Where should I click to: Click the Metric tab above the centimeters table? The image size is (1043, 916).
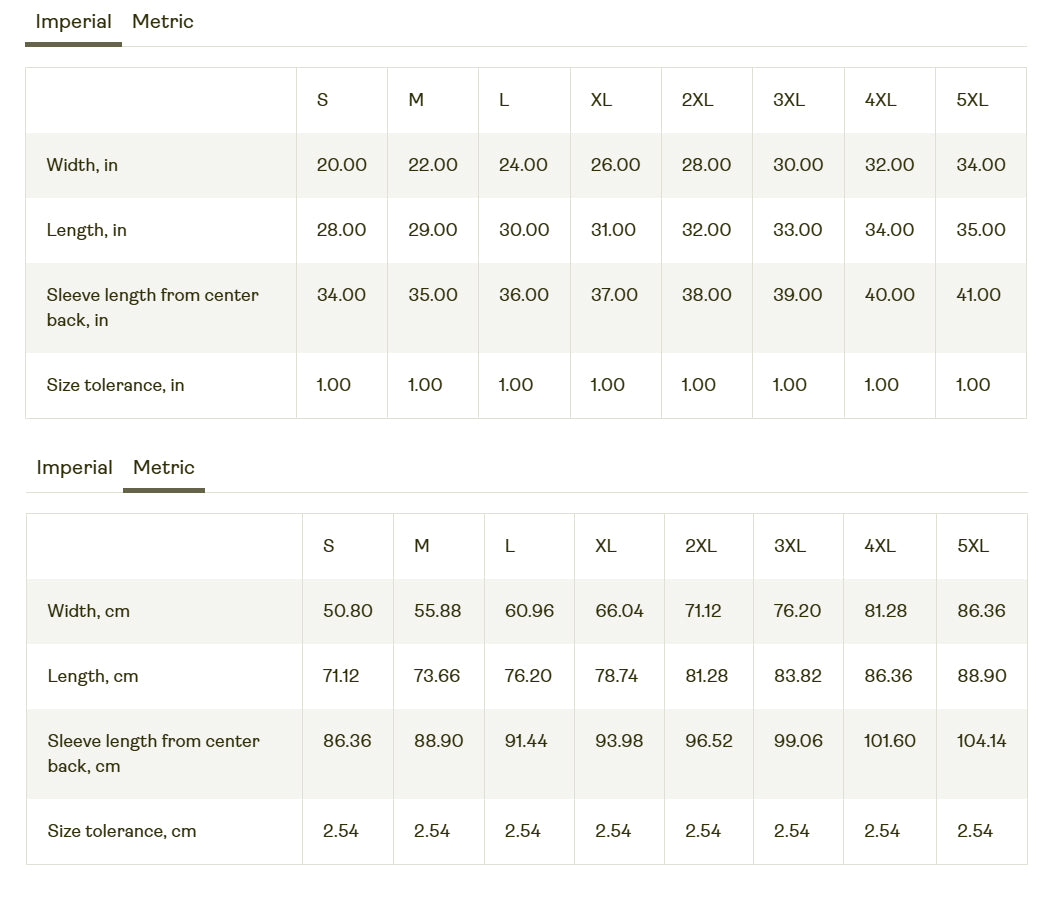pos(164,468)
